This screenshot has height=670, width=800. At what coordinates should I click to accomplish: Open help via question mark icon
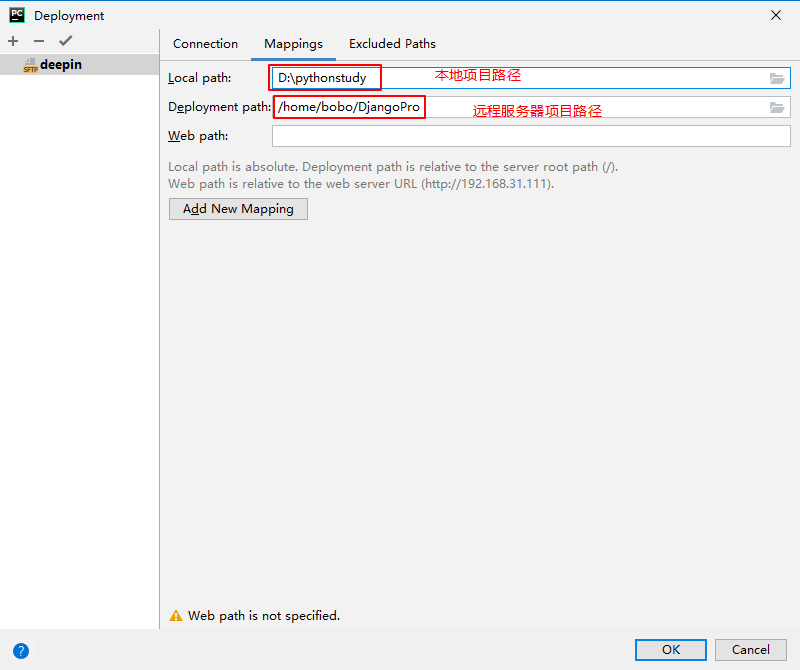tap(21, 651)
